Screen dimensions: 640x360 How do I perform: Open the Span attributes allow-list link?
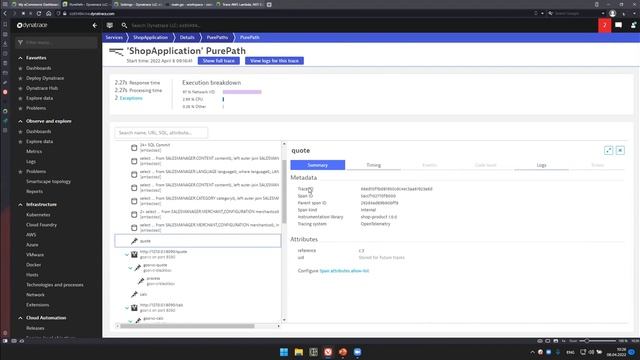click(344, 271)
